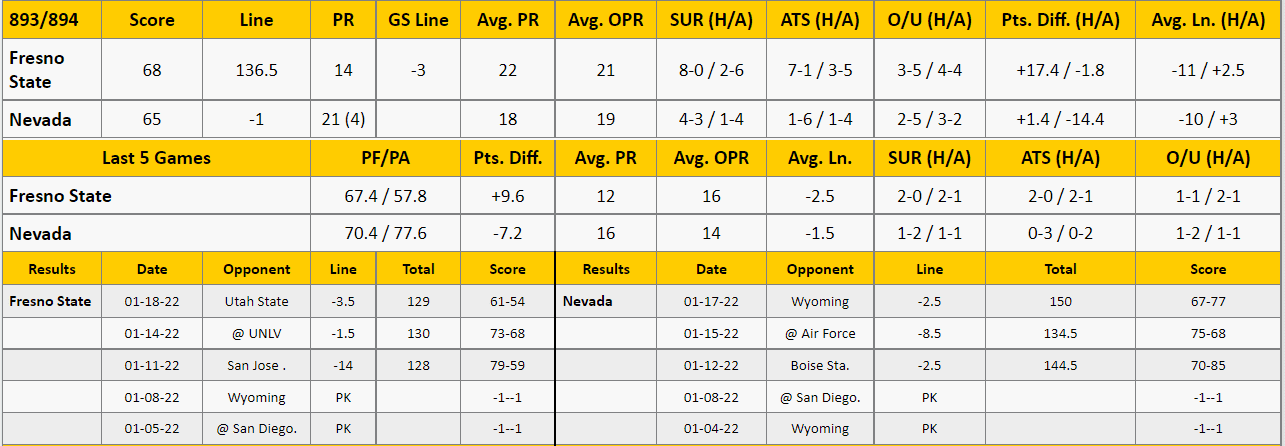The image size is (1285, 446).
Task: Select the total 144.5 cell
Action: coord(1061,365)
